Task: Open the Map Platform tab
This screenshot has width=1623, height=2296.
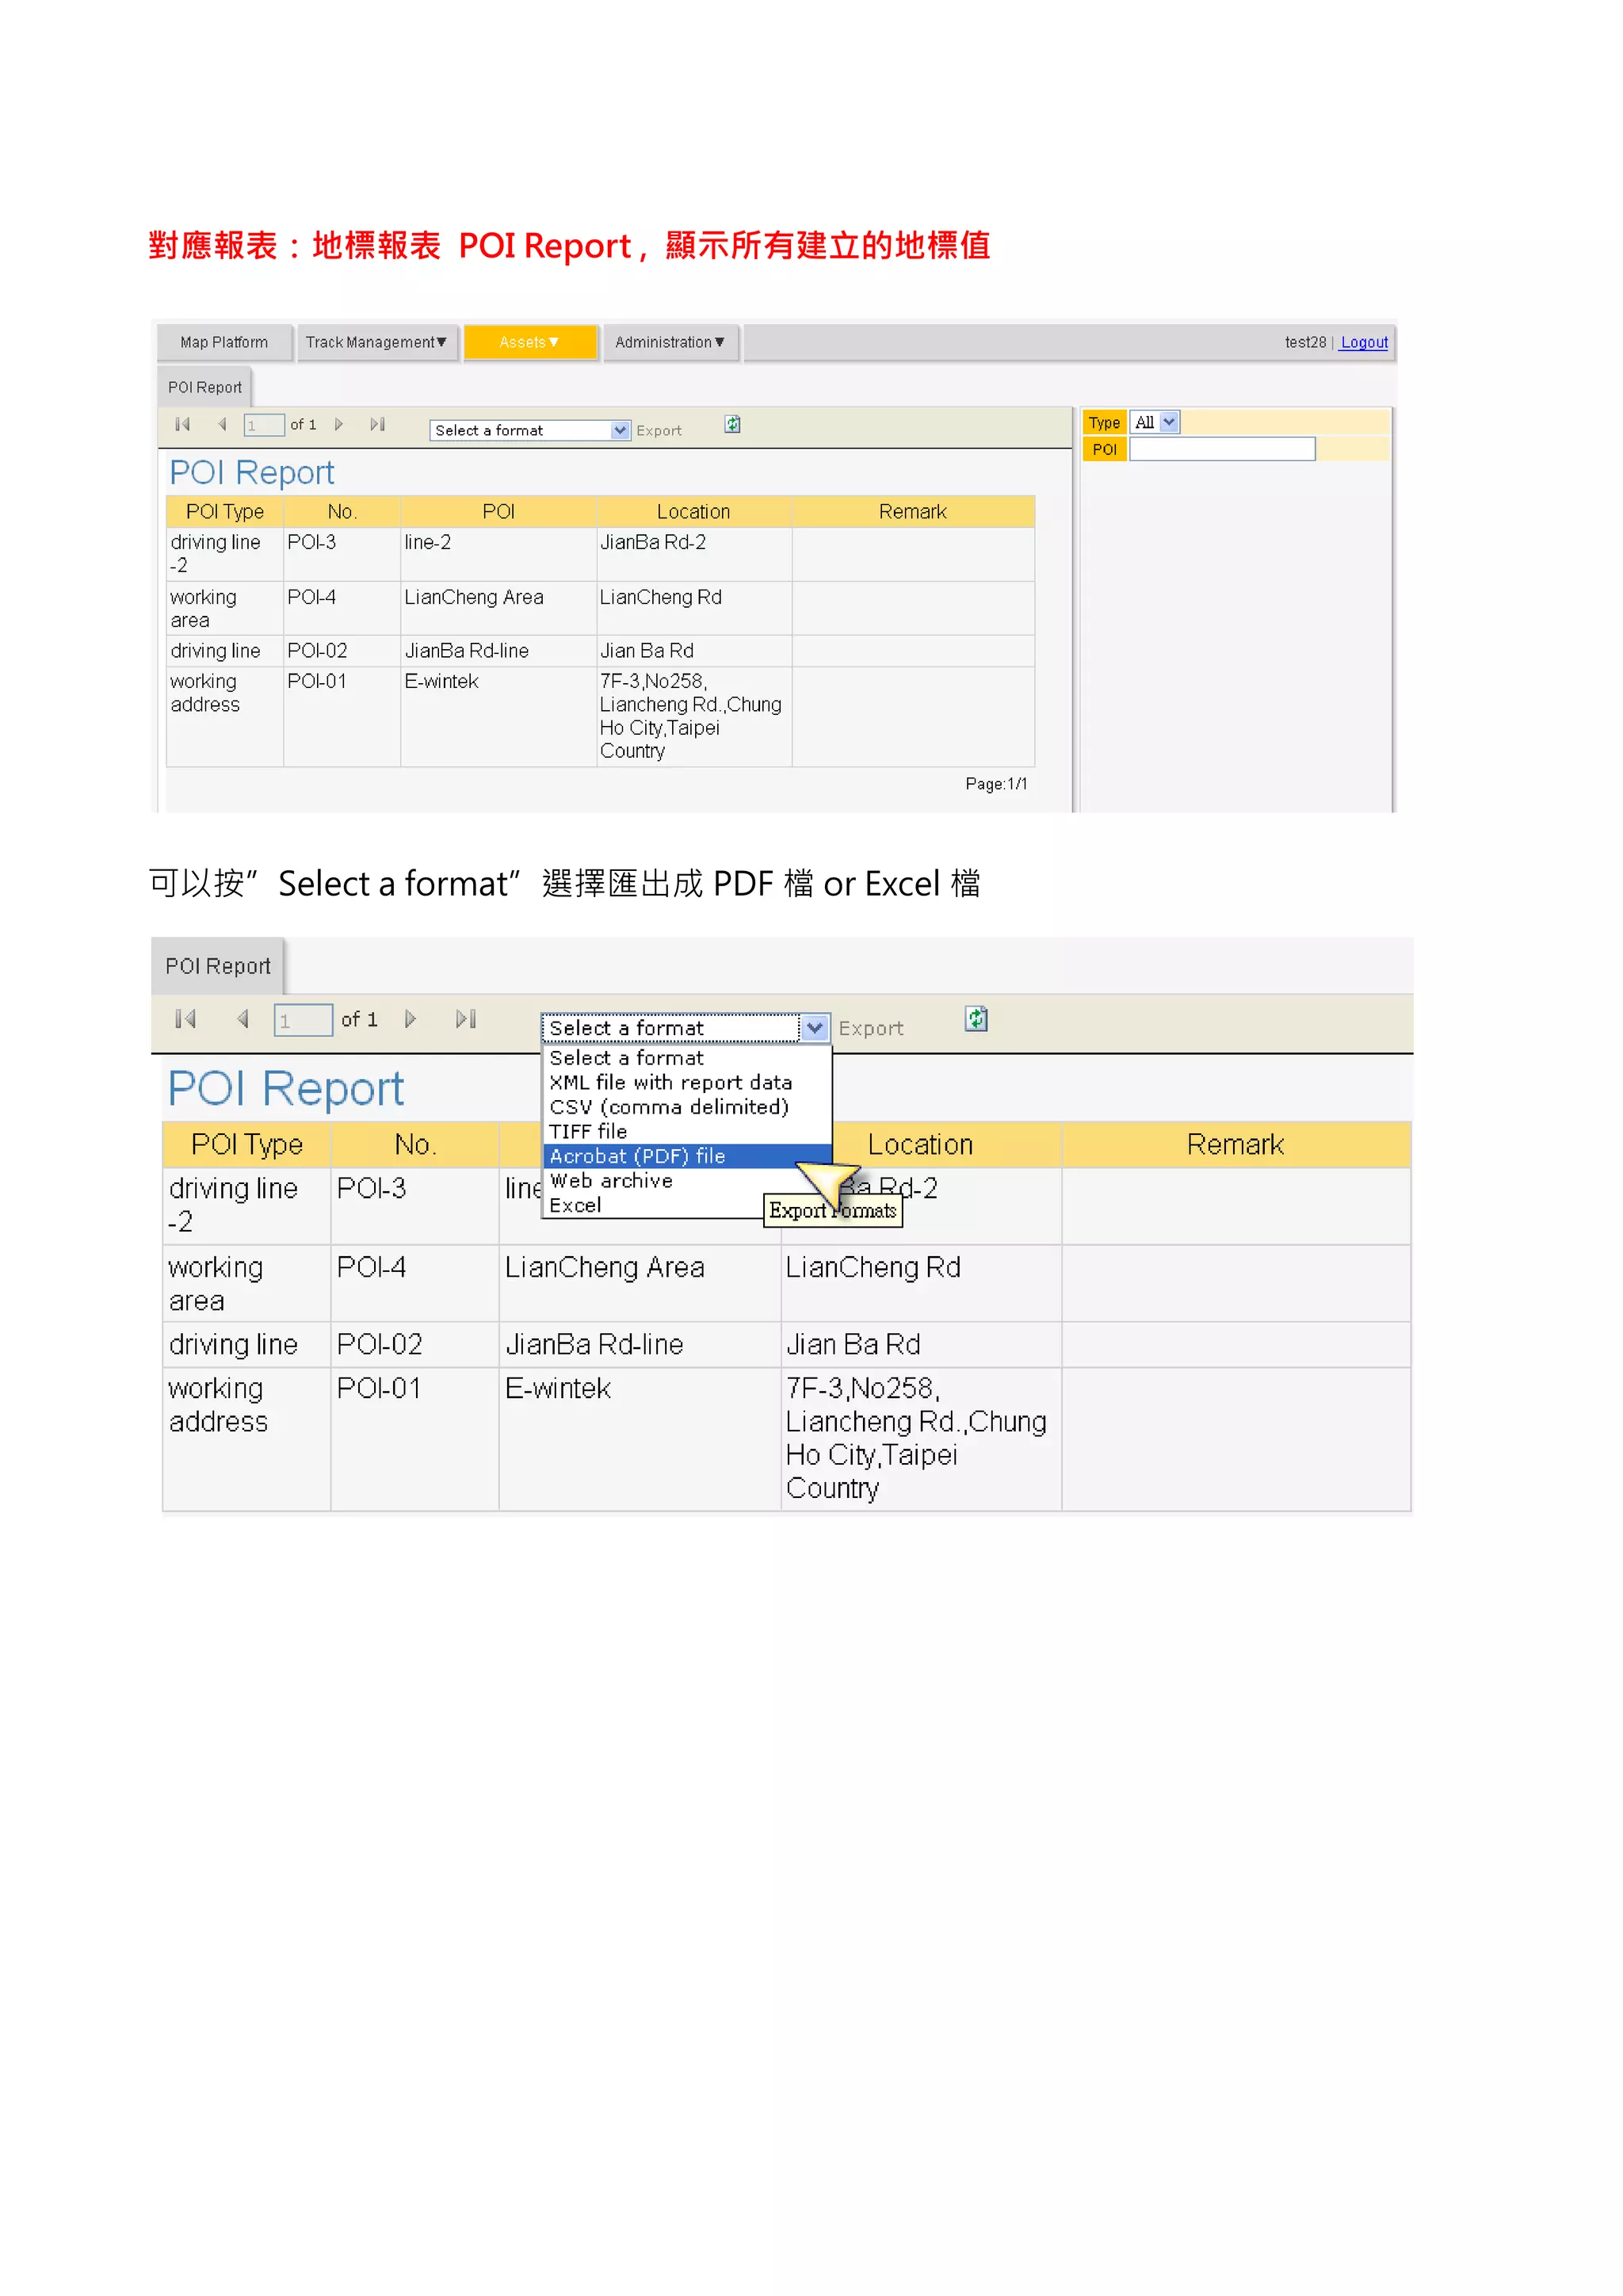Action: coord(224,342)
